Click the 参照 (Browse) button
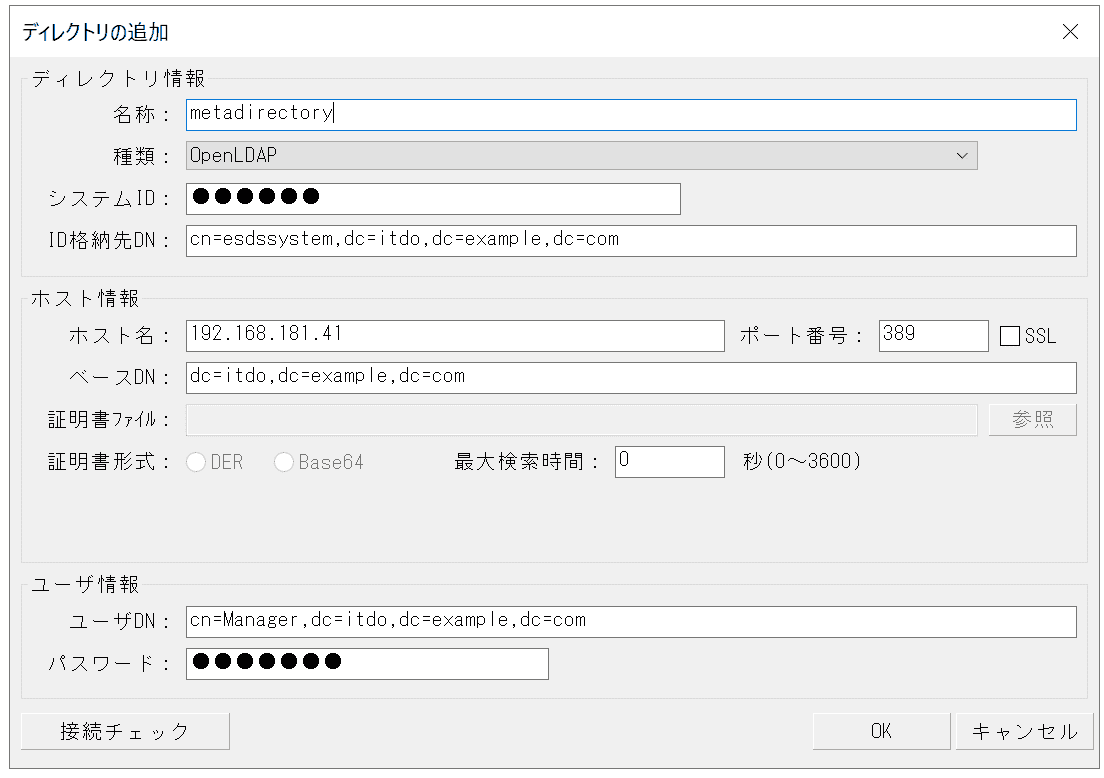Viewport: 1104px width, 778px height. (x=1033, y=419)
